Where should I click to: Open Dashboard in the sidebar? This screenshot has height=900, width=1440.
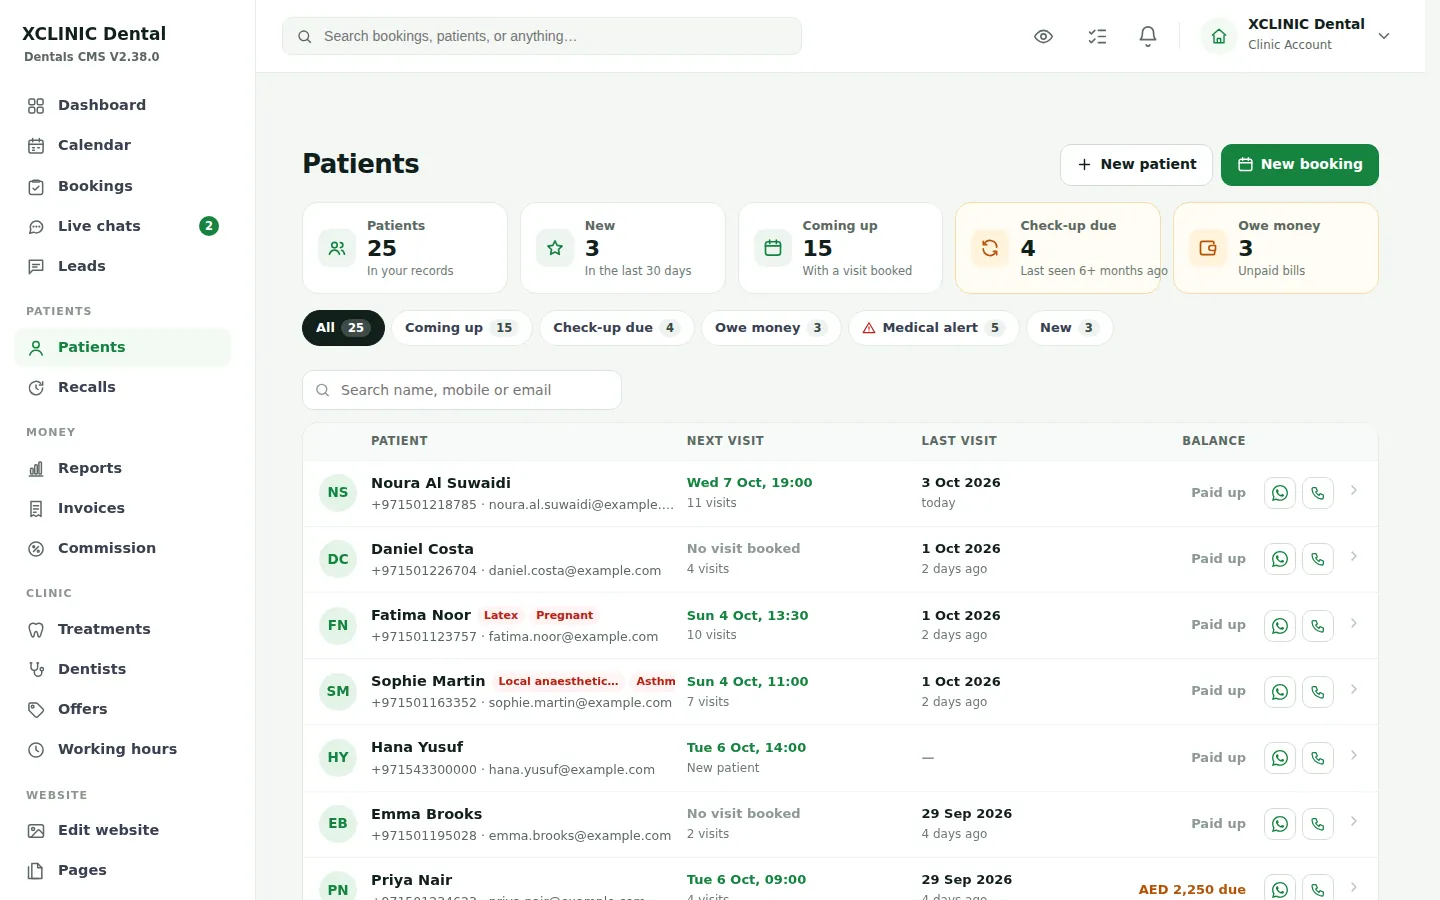(x=122, y=105)
